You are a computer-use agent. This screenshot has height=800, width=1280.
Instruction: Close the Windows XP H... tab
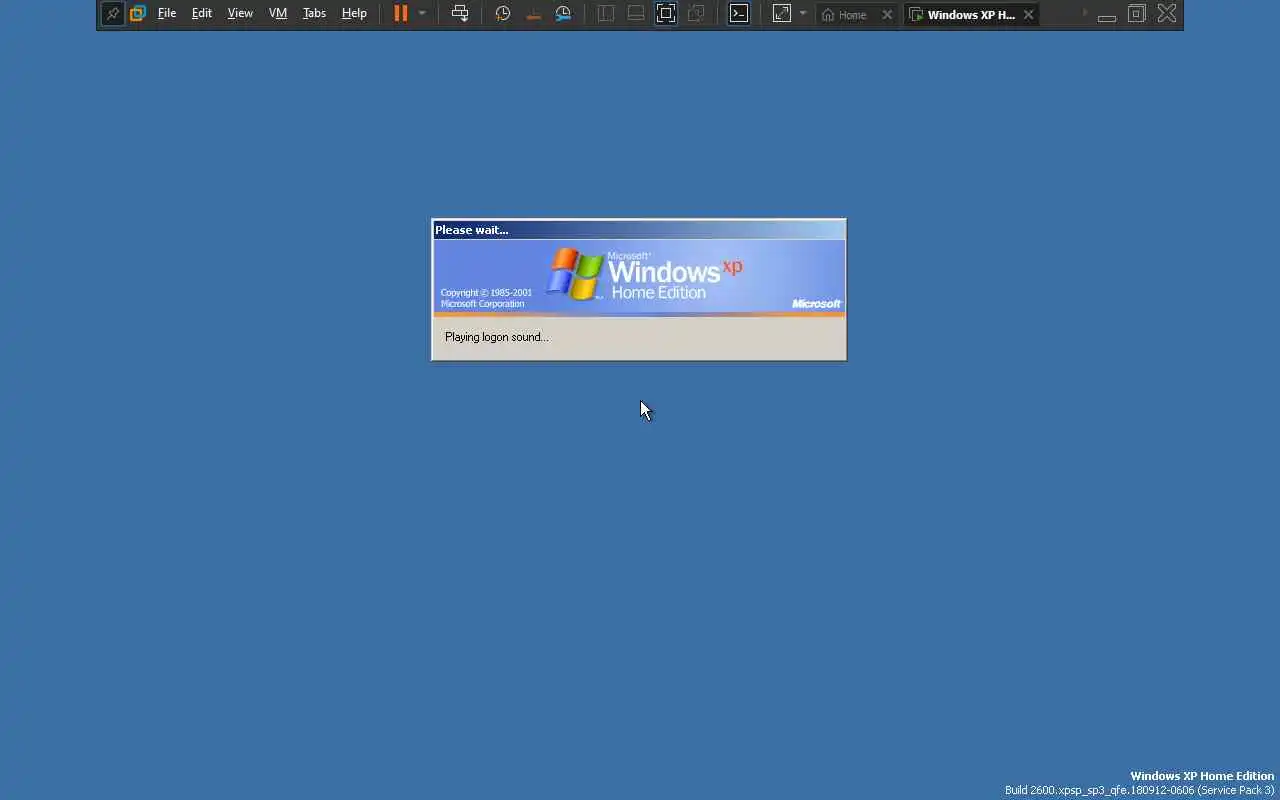tap(1028, 15)
